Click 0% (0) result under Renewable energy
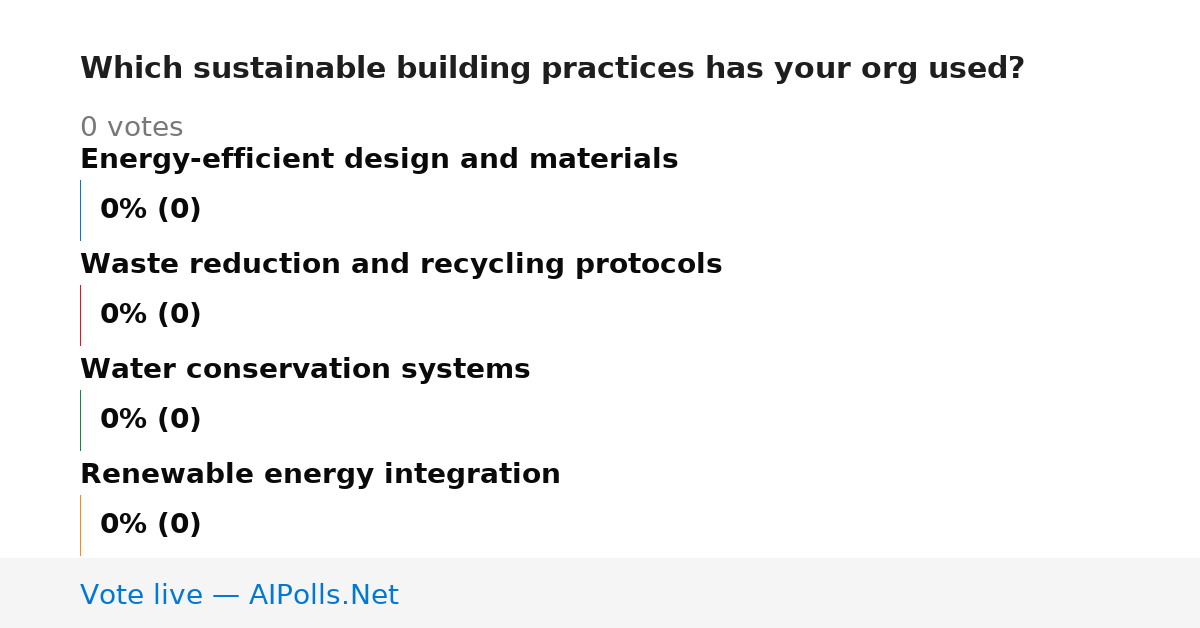 point(150,524)
